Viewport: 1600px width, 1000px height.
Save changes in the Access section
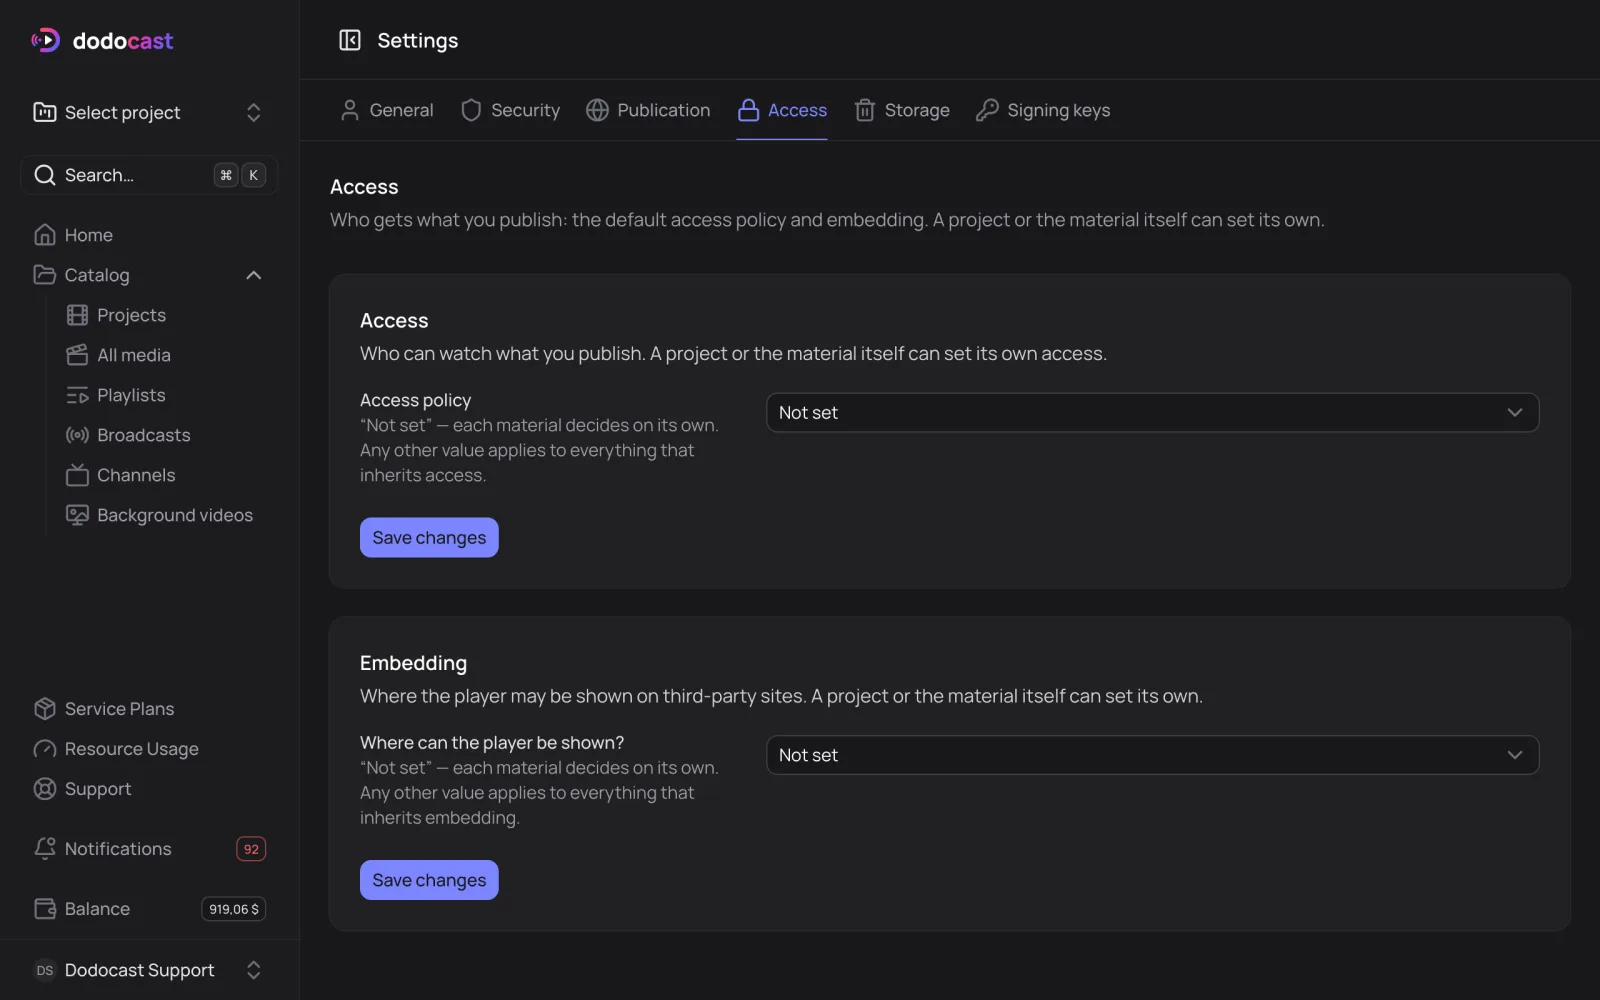(429, 537)
